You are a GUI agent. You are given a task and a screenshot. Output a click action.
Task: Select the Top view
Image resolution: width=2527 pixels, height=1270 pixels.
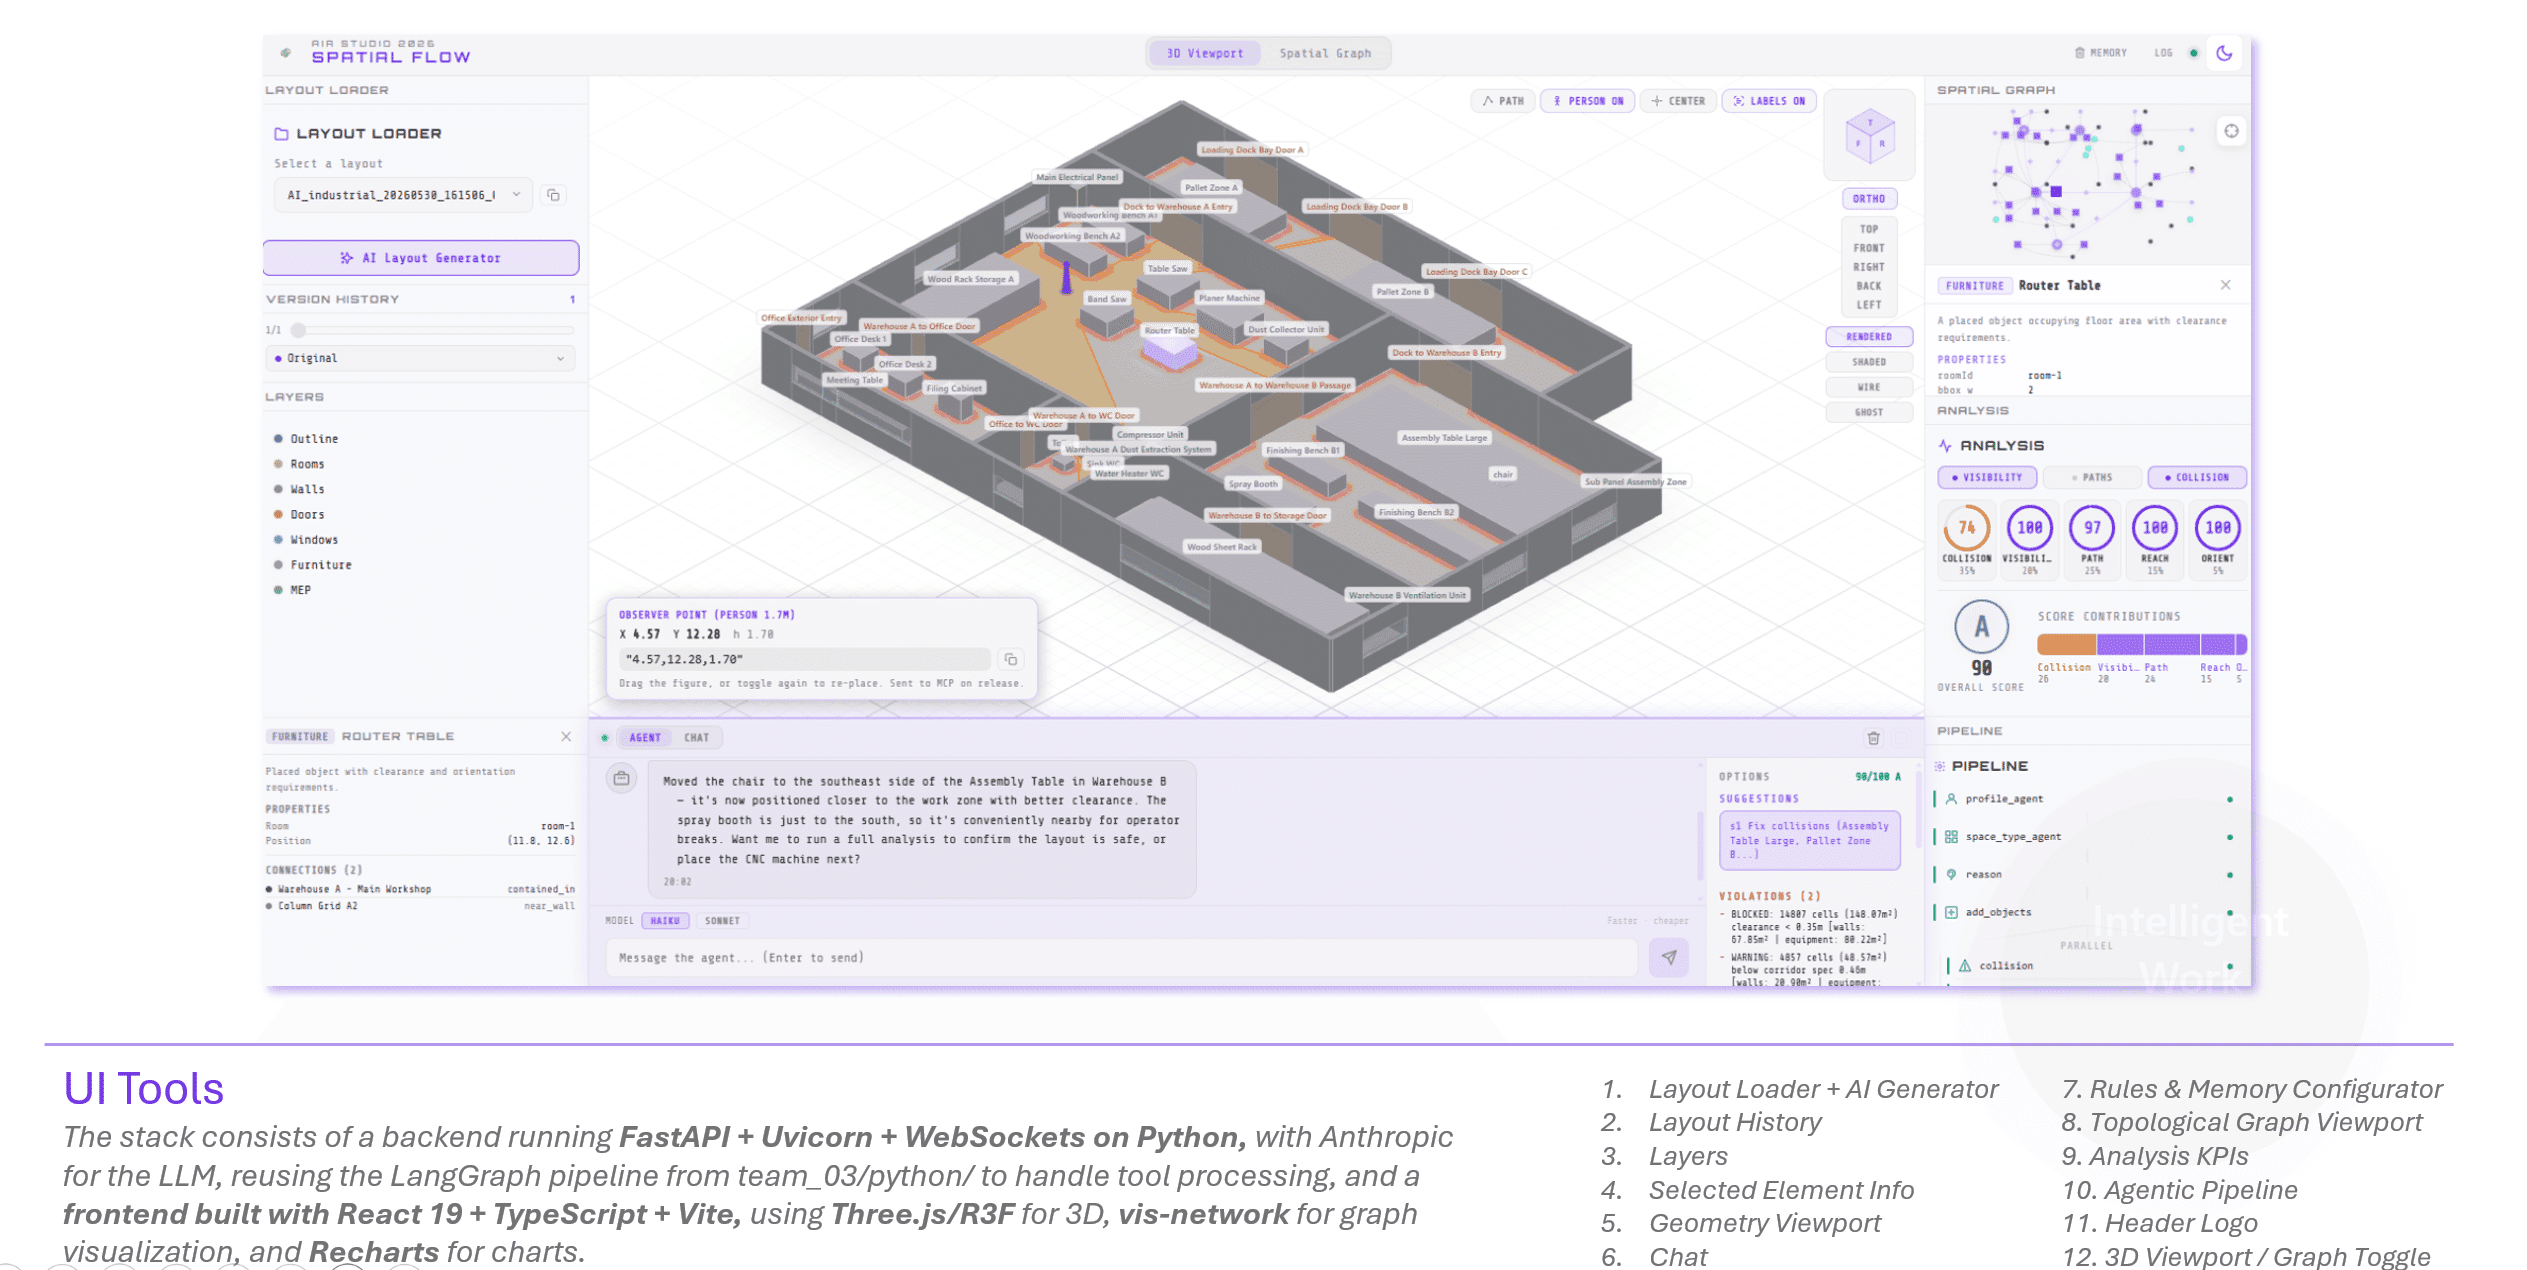1868,229
